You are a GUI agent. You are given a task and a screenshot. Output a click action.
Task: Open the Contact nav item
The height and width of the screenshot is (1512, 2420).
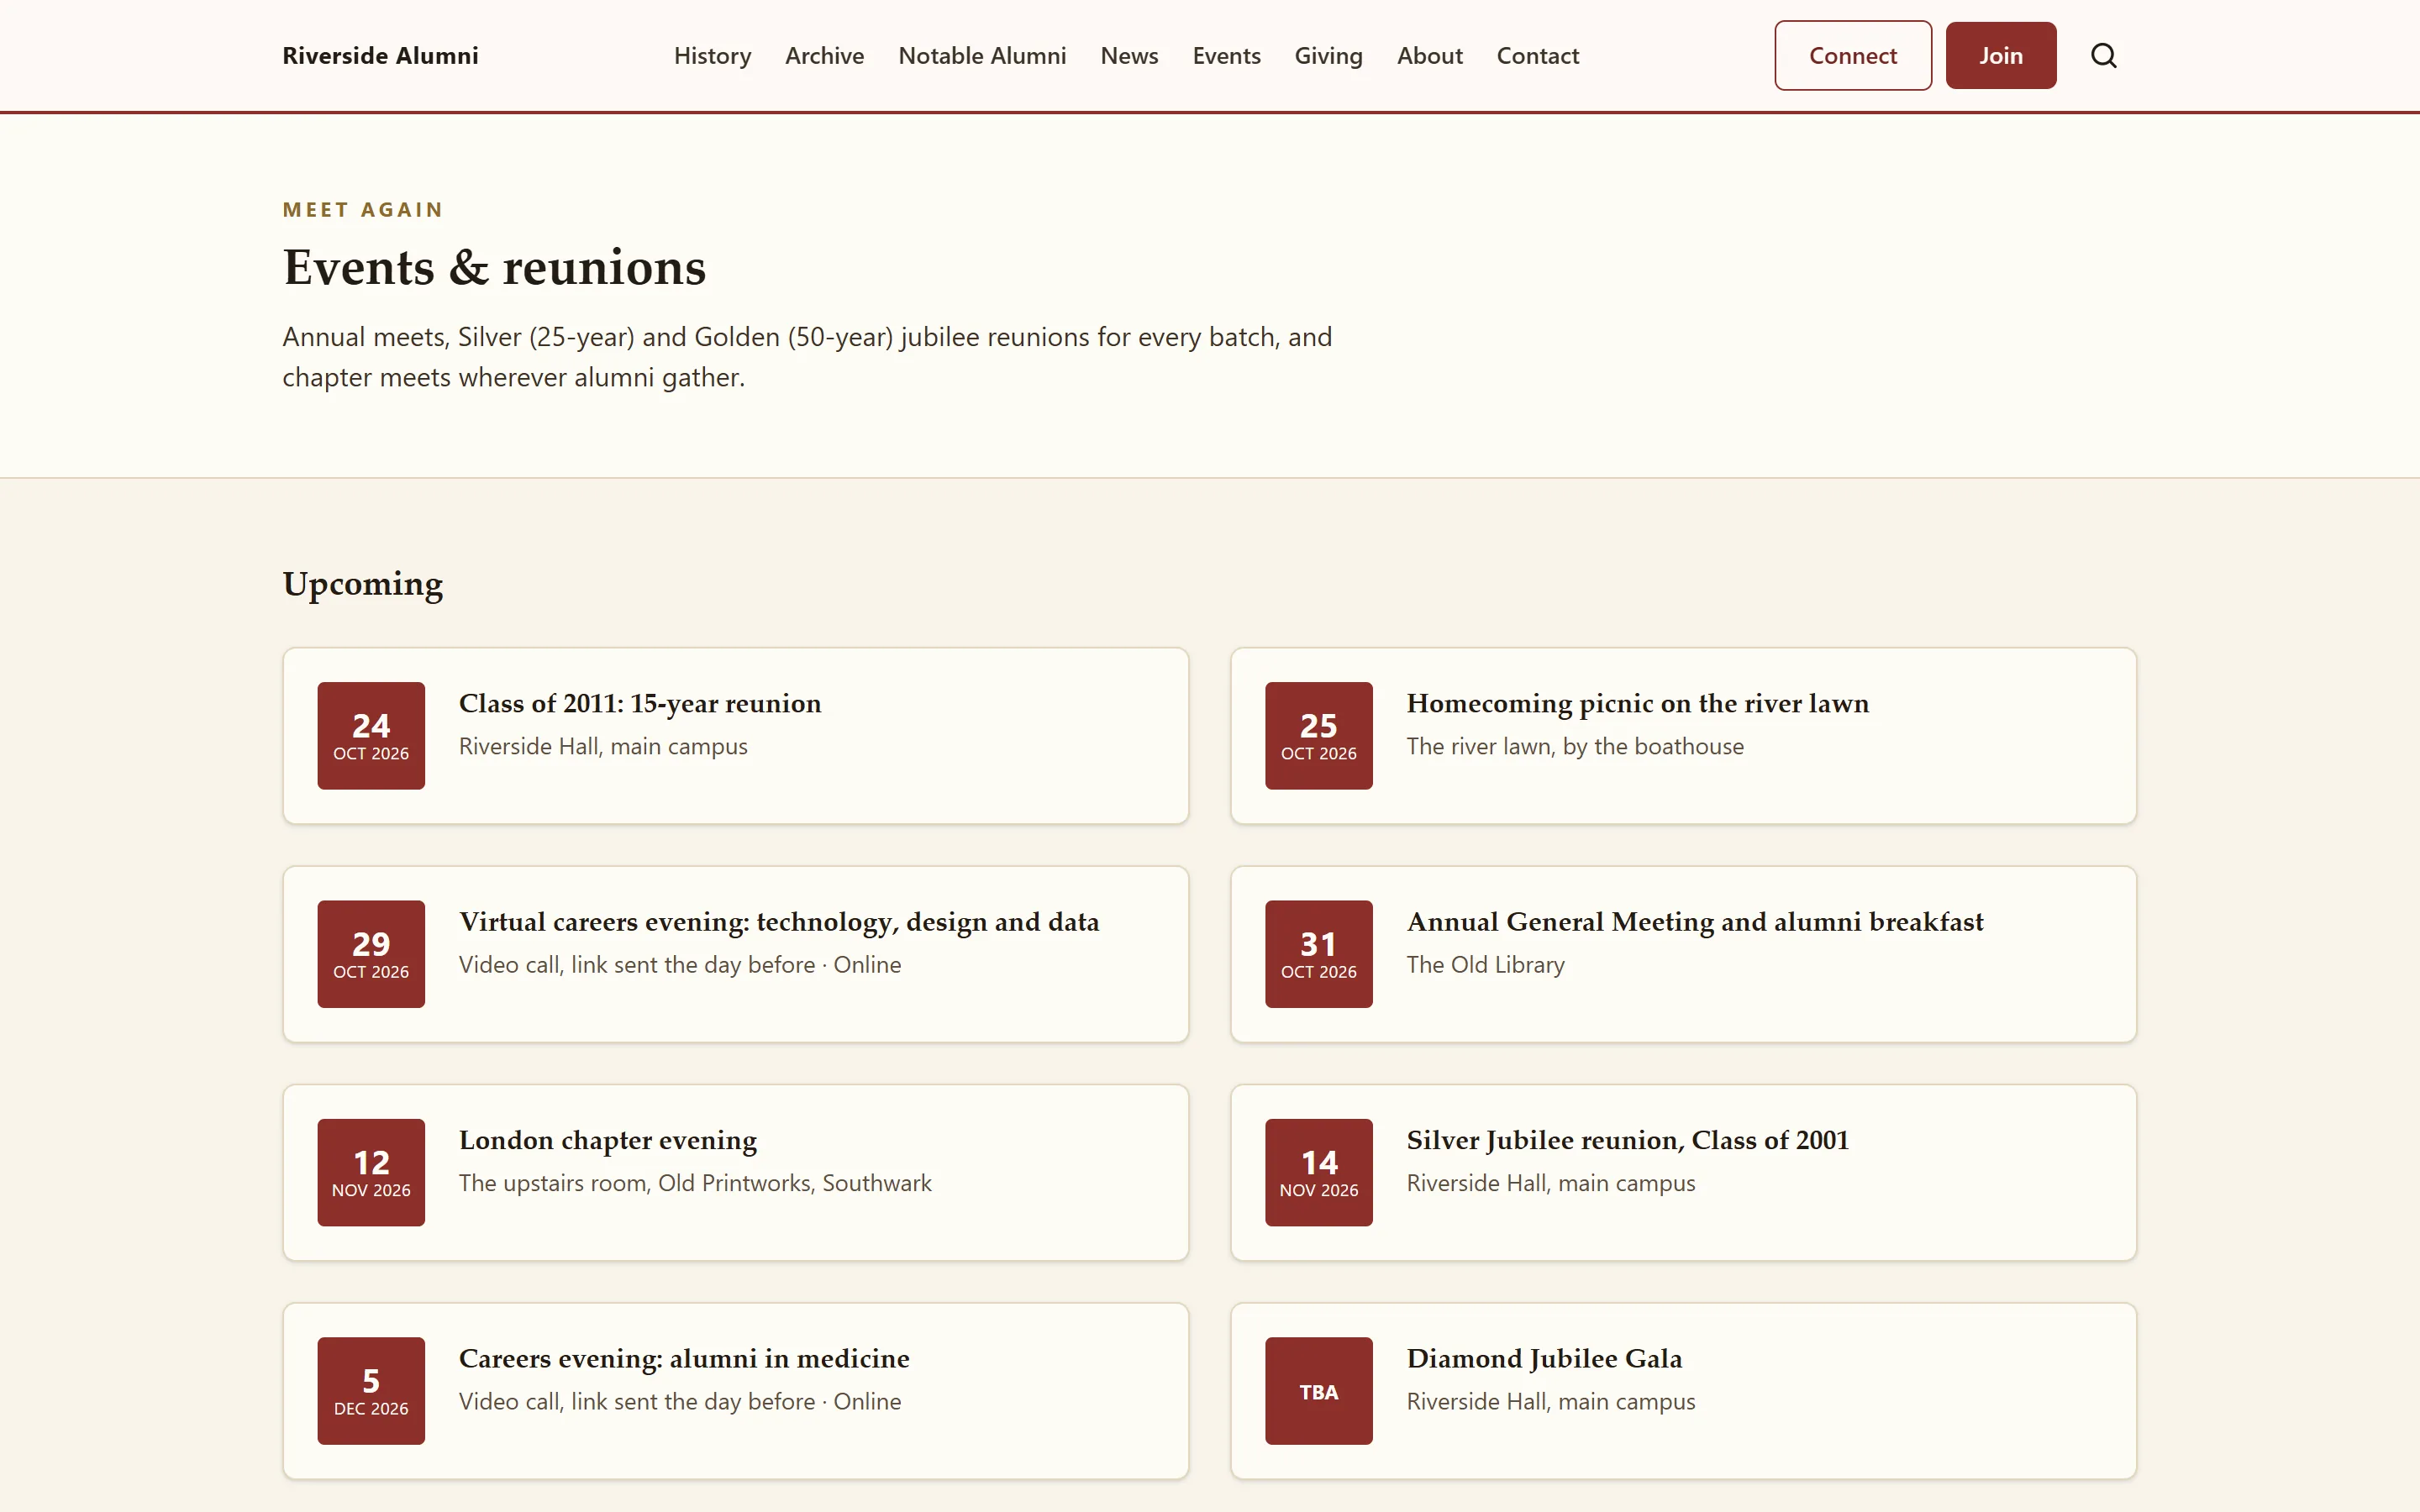coord(1537,56)
